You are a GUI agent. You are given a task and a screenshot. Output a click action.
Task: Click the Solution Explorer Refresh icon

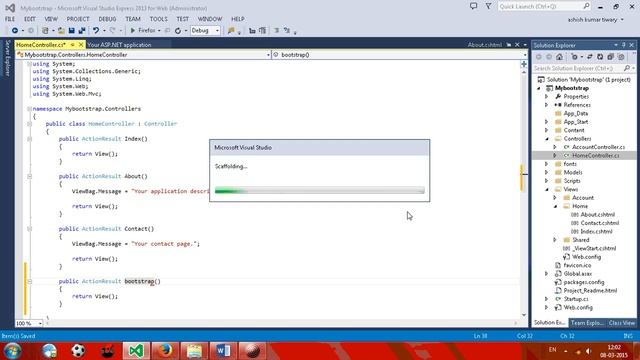[x=600, y=57]
